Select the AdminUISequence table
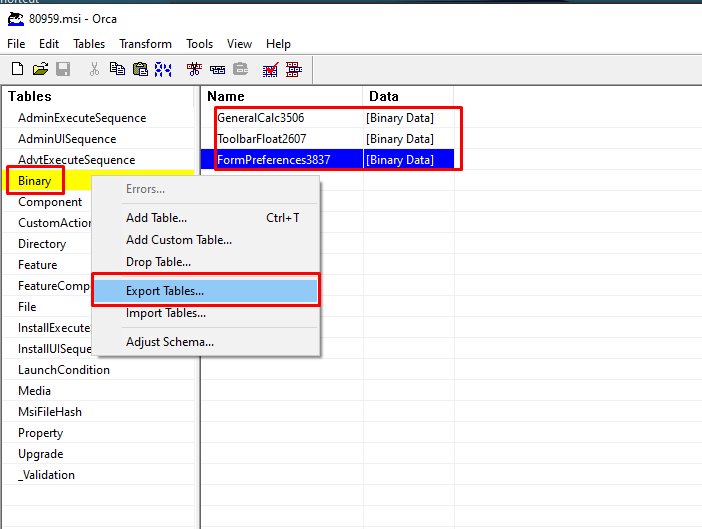Image resolution: width=702 pixels, height=529 pixels. [67, 139]
